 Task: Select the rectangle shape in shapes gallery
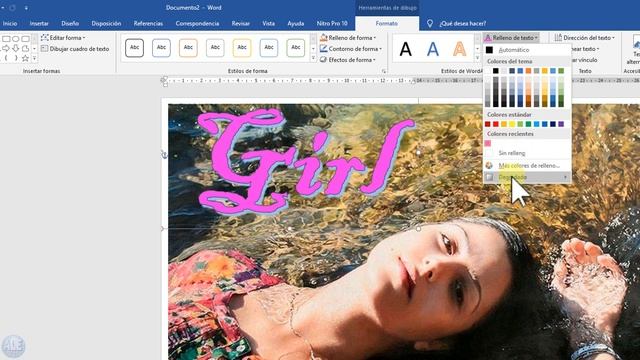coord(6,39)
